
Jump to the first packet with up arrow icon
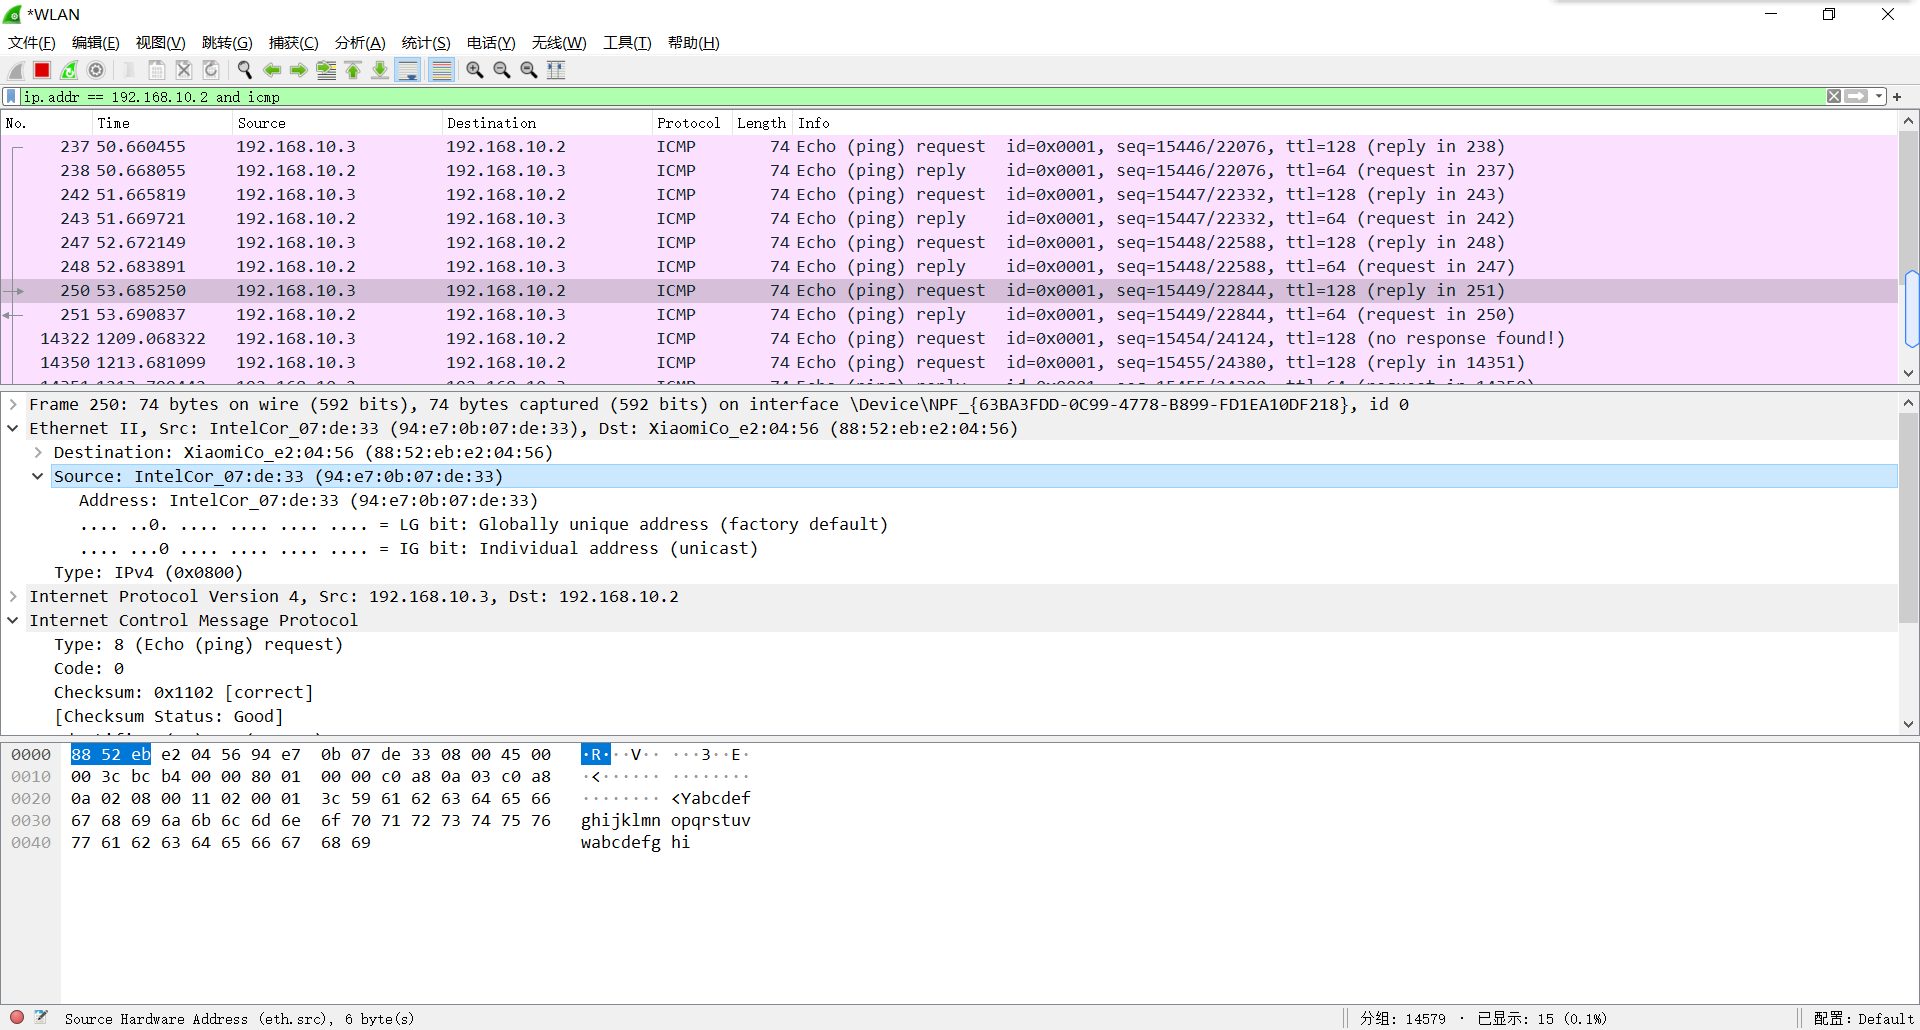[x=353, y=70]
